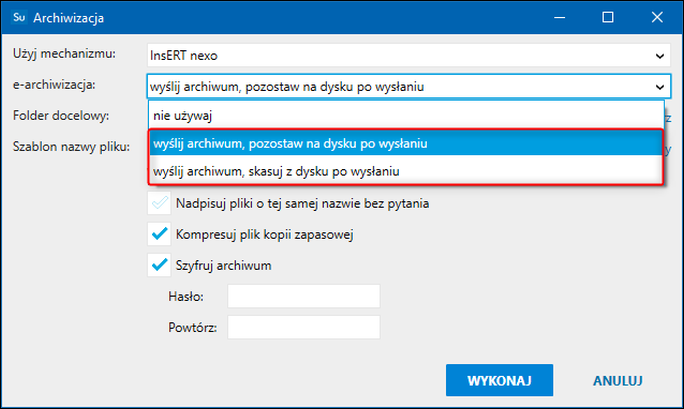Disable the 'Szyfruj archiwum' checkbox
684x409 pixels.
pyautogui.click(x=159, y=265)
